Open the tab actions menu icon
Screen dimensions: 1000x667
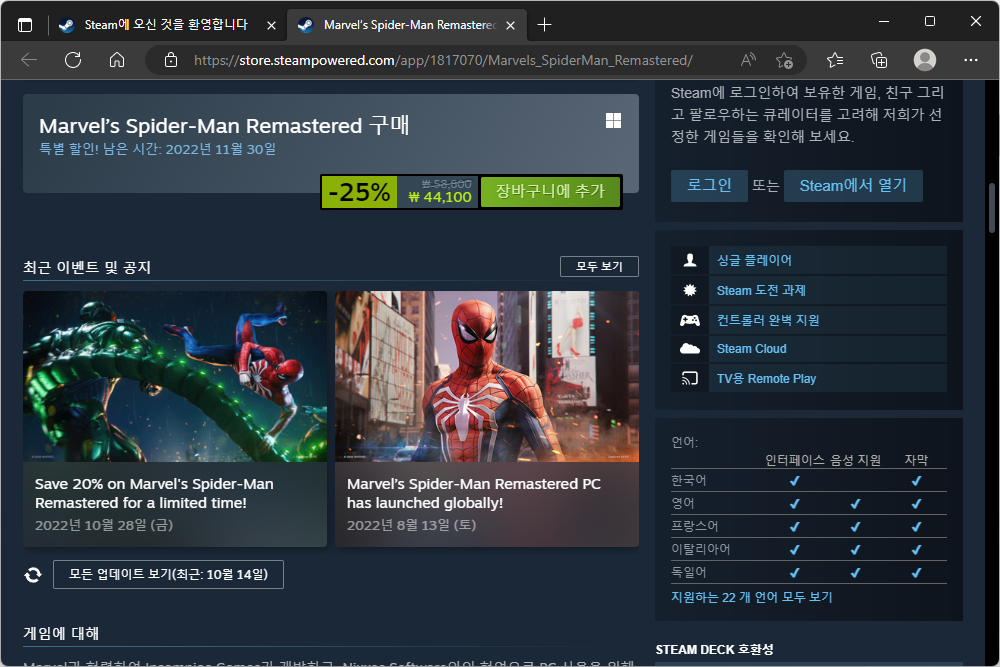[x=25, y=26]
